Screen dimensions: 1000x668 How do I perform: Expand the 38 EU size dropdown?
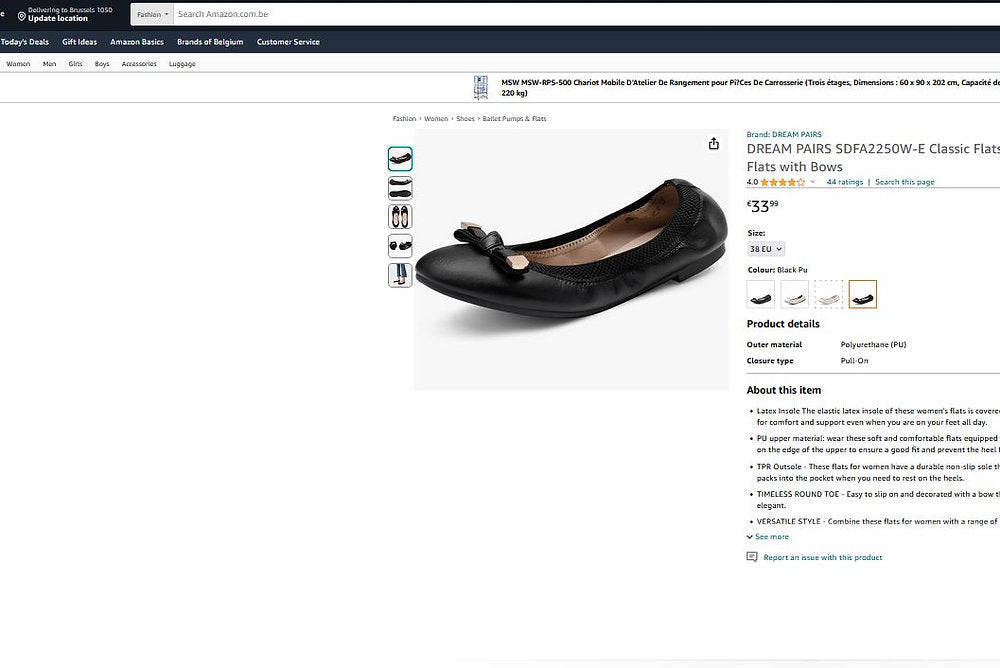[x=765, y=248]
